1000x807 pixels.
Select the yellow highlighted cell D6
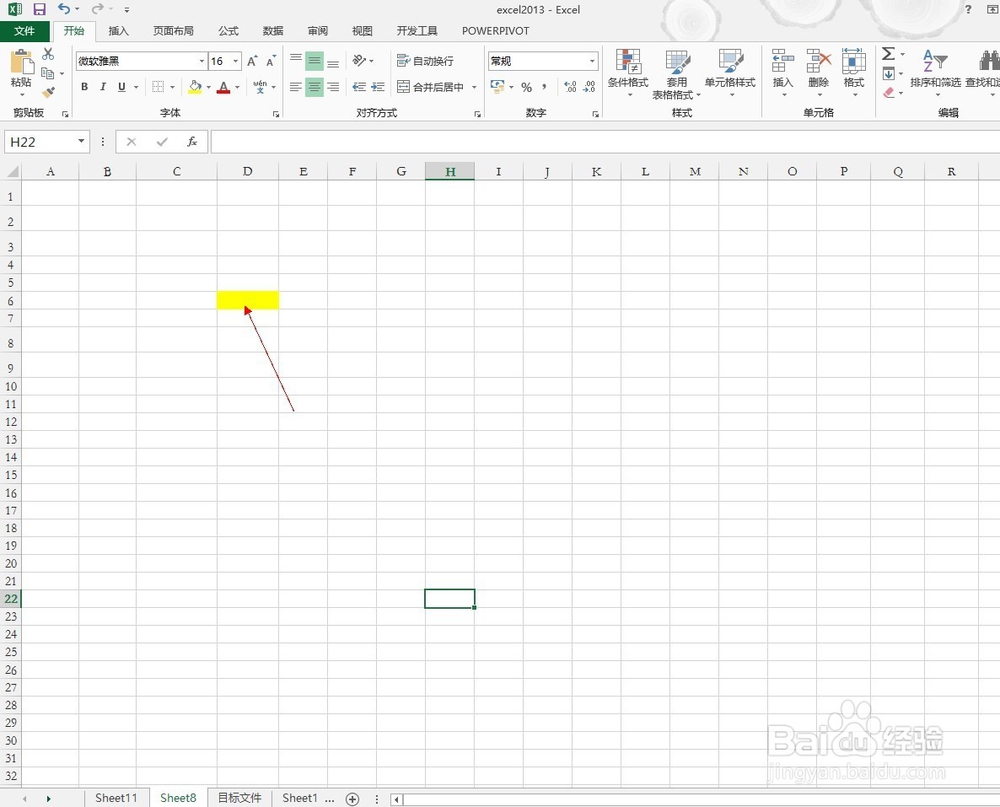coord(247,300)
